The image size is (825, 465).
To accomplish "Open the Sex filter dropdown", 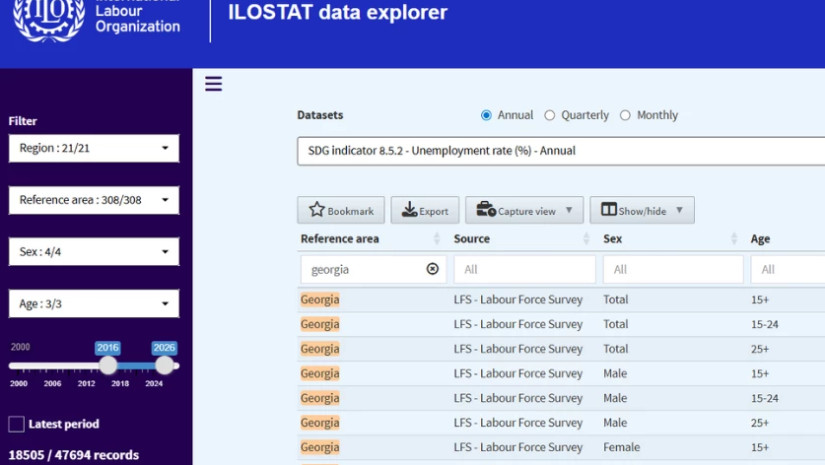I will coord(94,252).
